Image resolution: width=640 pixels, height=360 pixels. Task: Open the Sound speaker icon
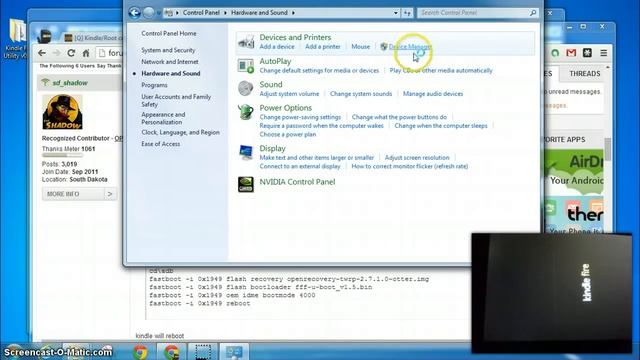246,89
